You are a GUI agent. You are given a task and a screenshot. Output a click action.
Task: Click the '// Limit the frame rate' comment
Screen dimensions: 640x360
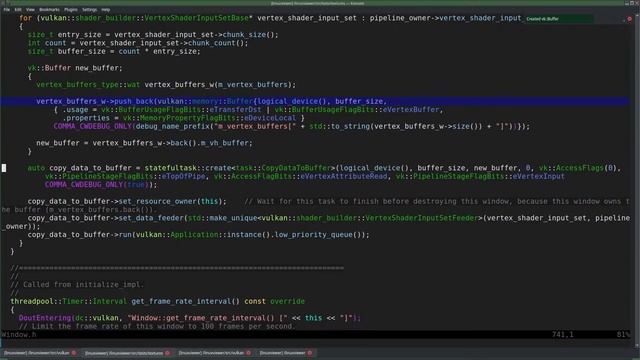click(x=157, y=326)
